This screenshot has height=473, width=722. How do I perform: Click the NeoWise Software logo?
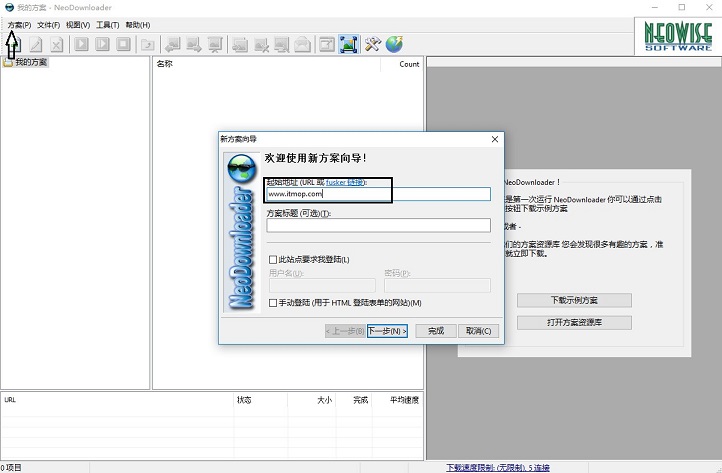coord(678,36)
